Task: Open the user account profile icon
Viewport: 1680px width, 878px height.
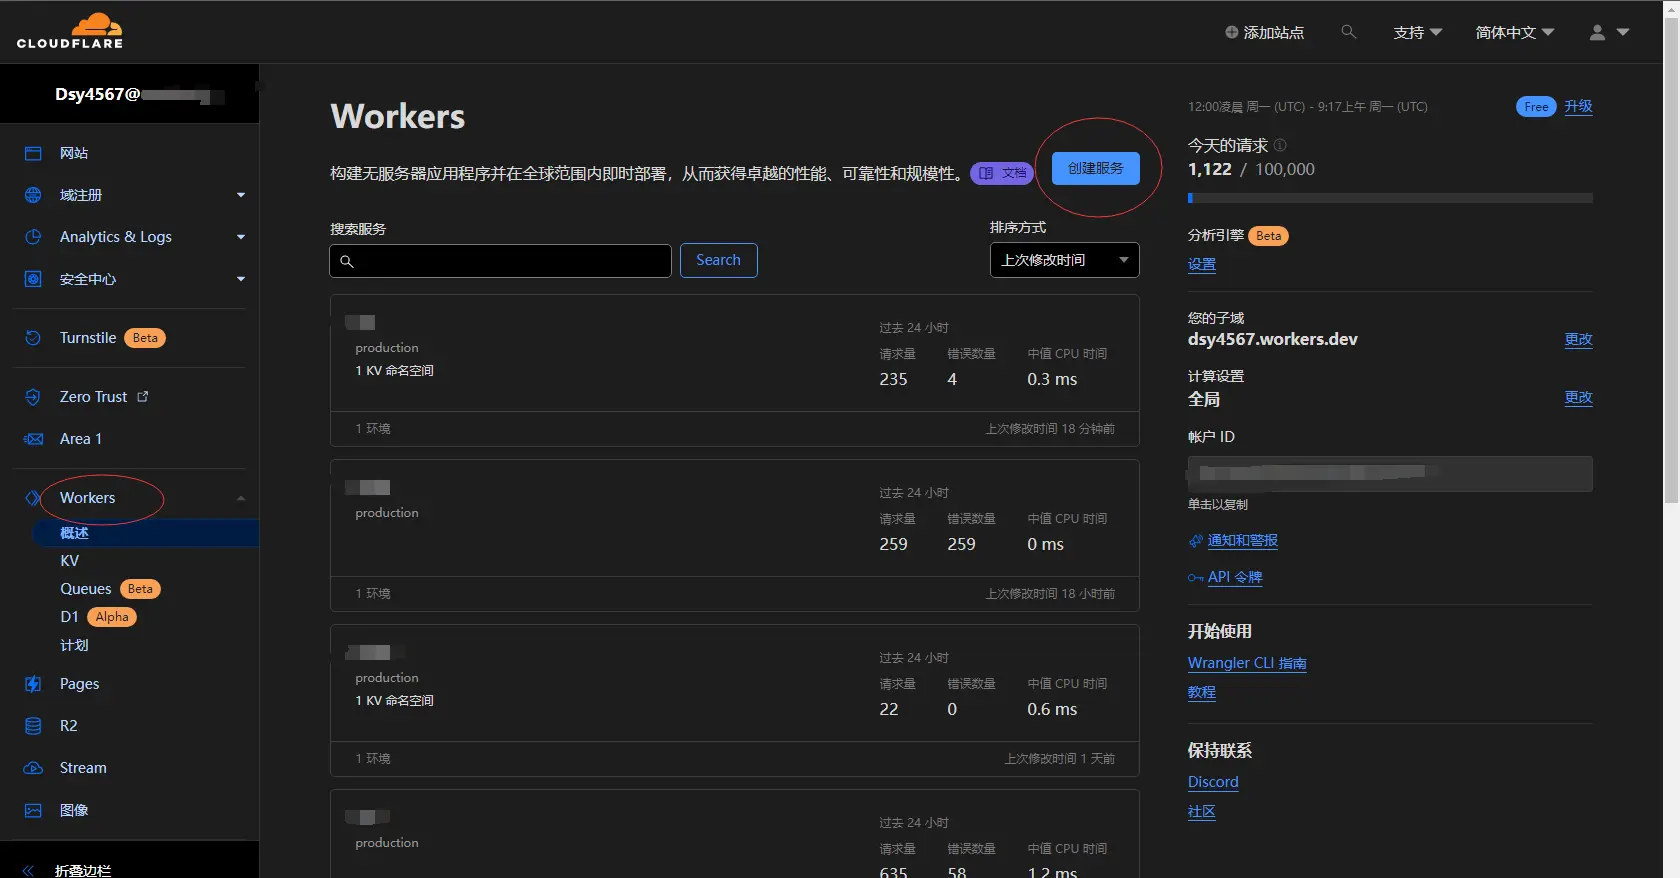Action: (1597, 32)
